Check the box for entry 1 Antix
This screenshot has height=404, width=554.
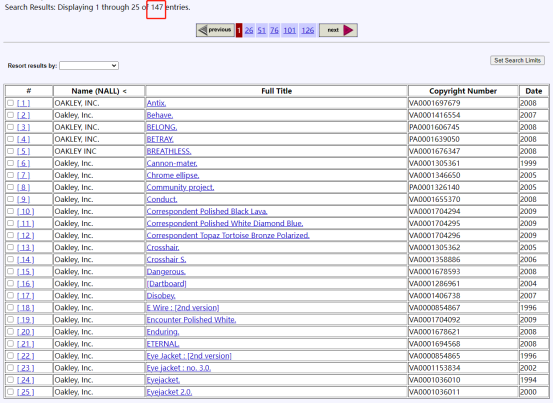[x=11, y=103]
